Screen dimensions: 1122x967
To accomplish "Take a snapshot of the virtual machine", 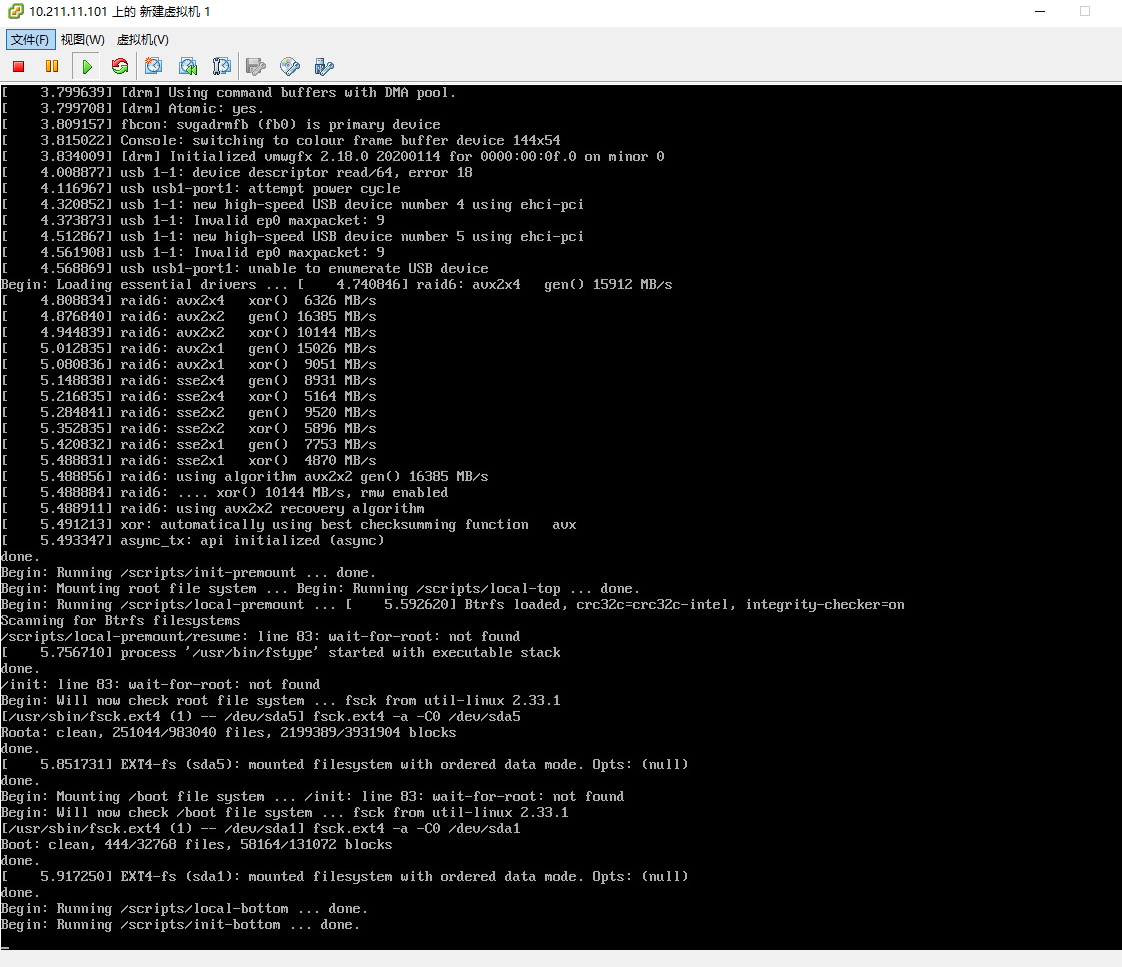I will point(153,67).
